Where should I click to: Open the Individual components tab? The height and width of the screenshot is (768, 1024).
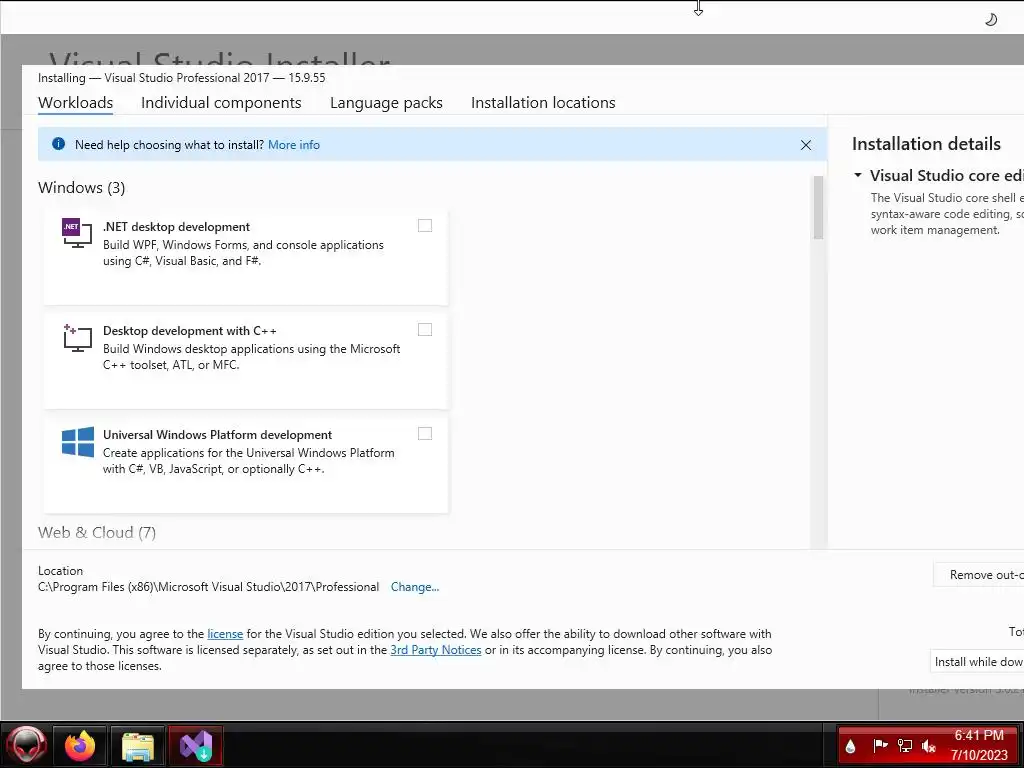[221, 103]
